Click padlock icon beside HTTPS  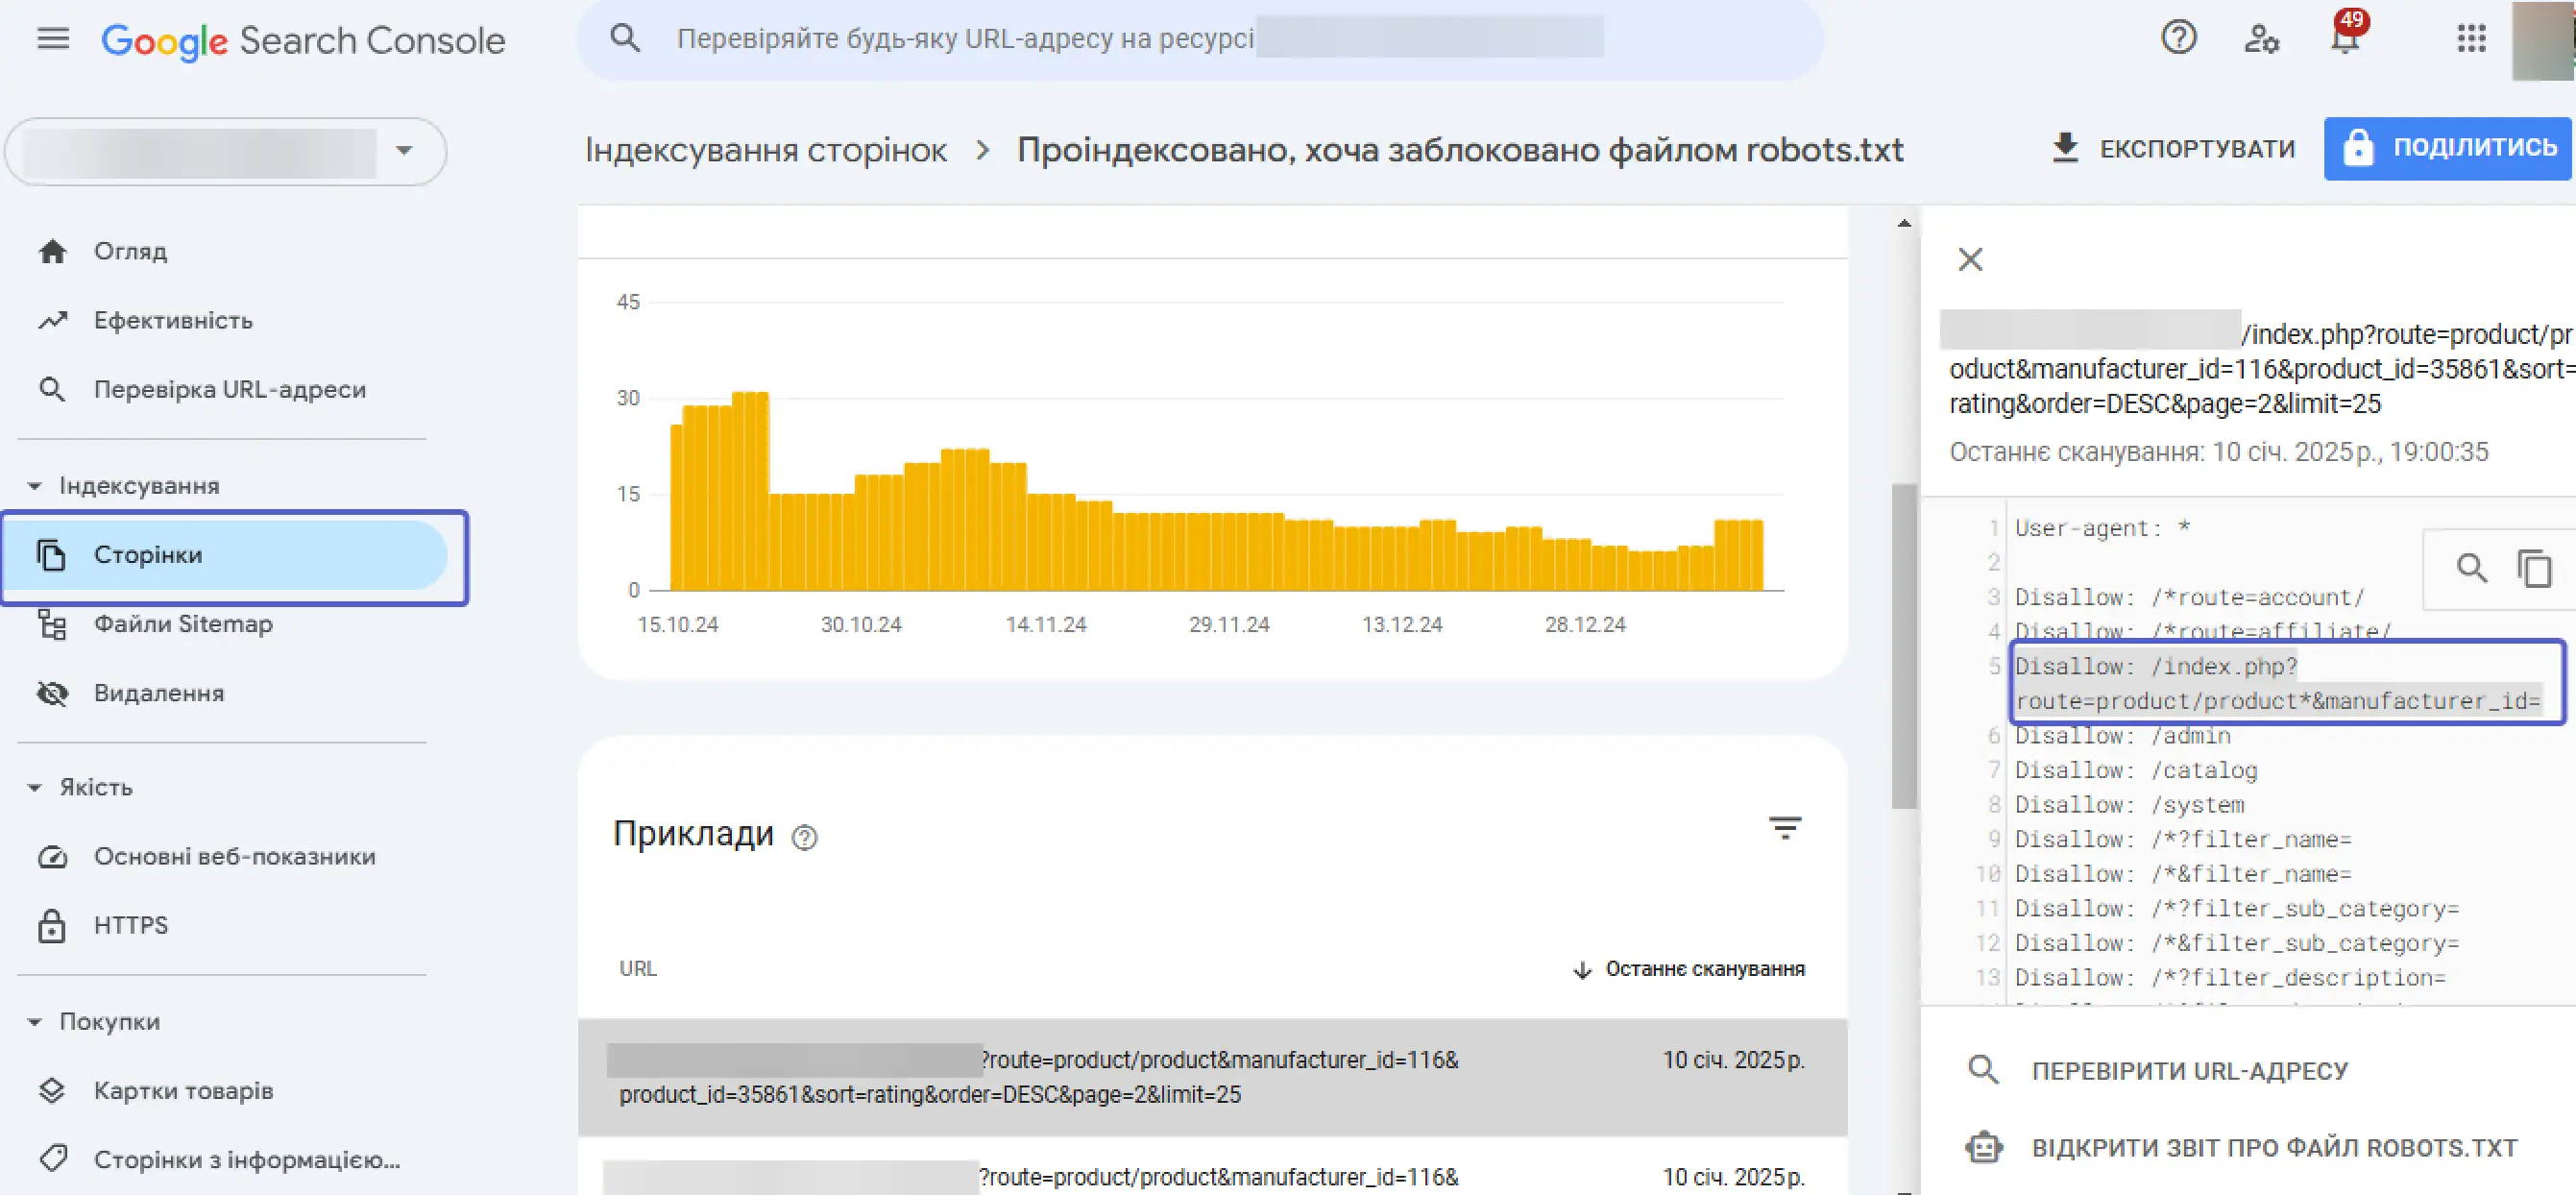coord(52,926)
